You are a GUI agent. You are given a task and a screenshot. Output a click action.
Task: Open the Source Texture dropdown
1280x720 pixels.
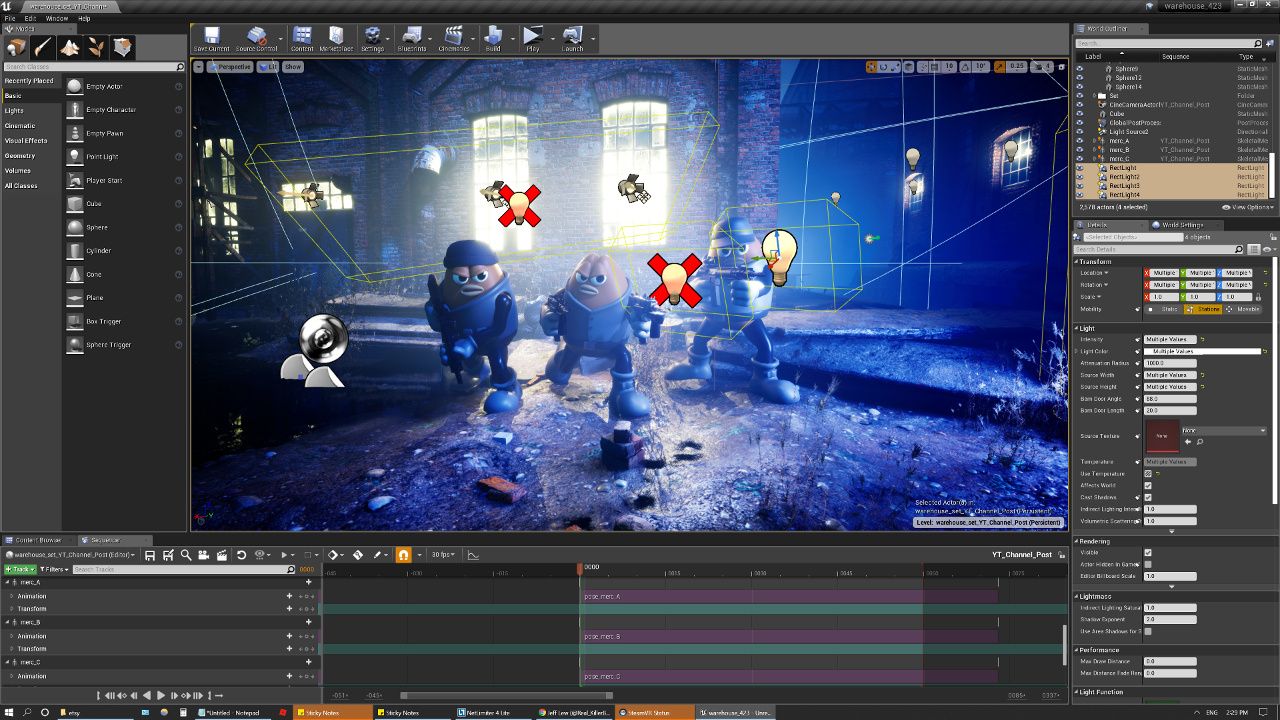point(1225,431)
